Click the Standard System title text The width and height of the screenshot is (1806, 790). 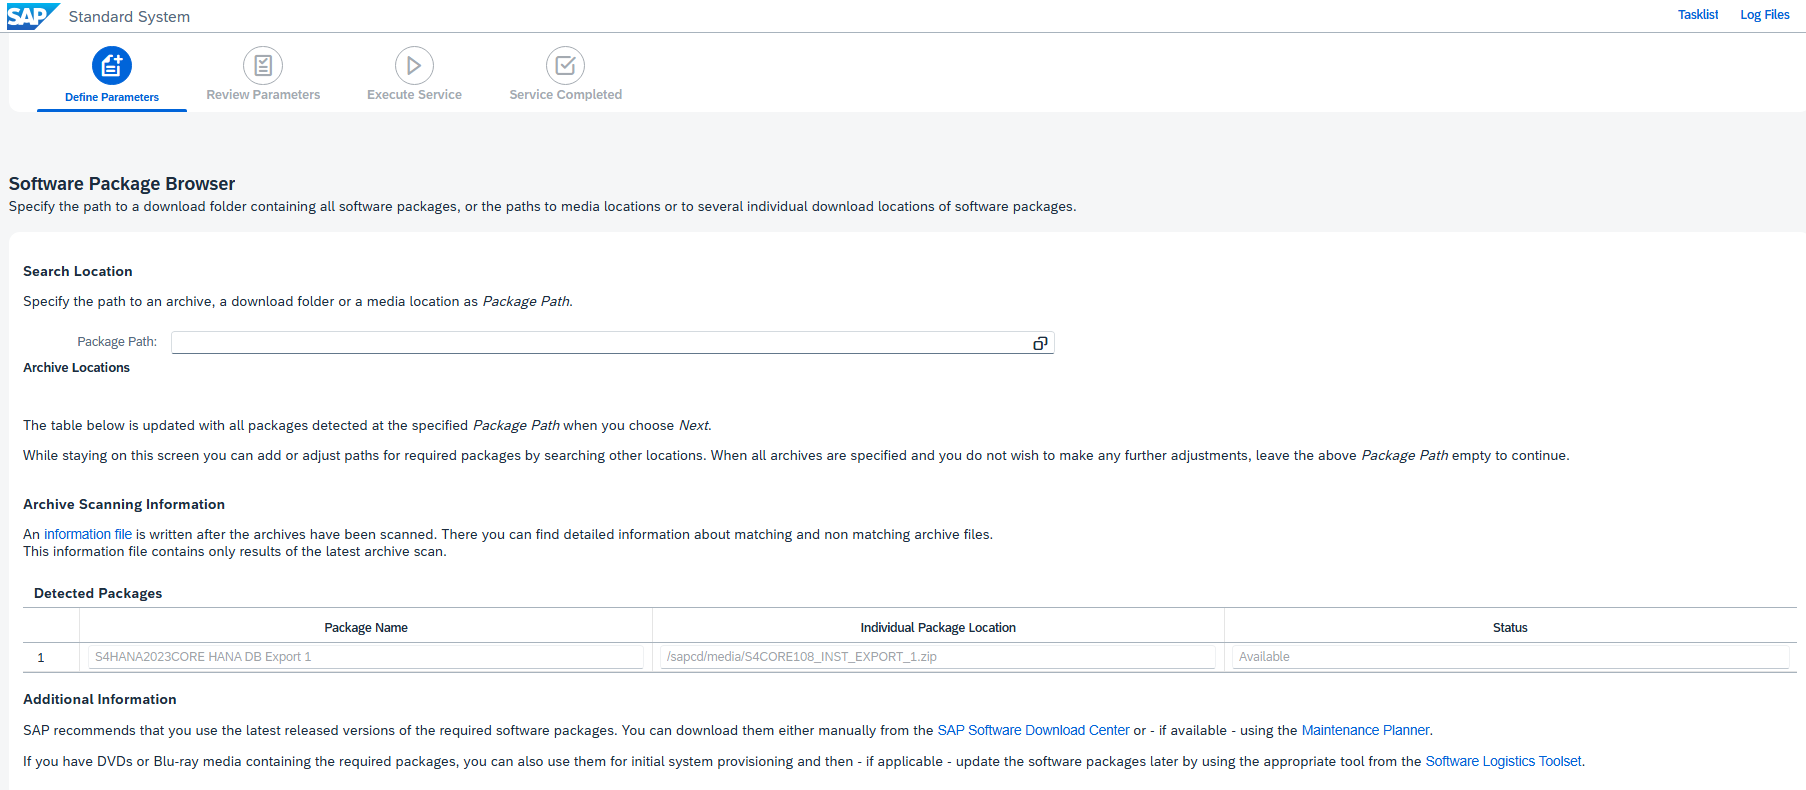[129, 17]
